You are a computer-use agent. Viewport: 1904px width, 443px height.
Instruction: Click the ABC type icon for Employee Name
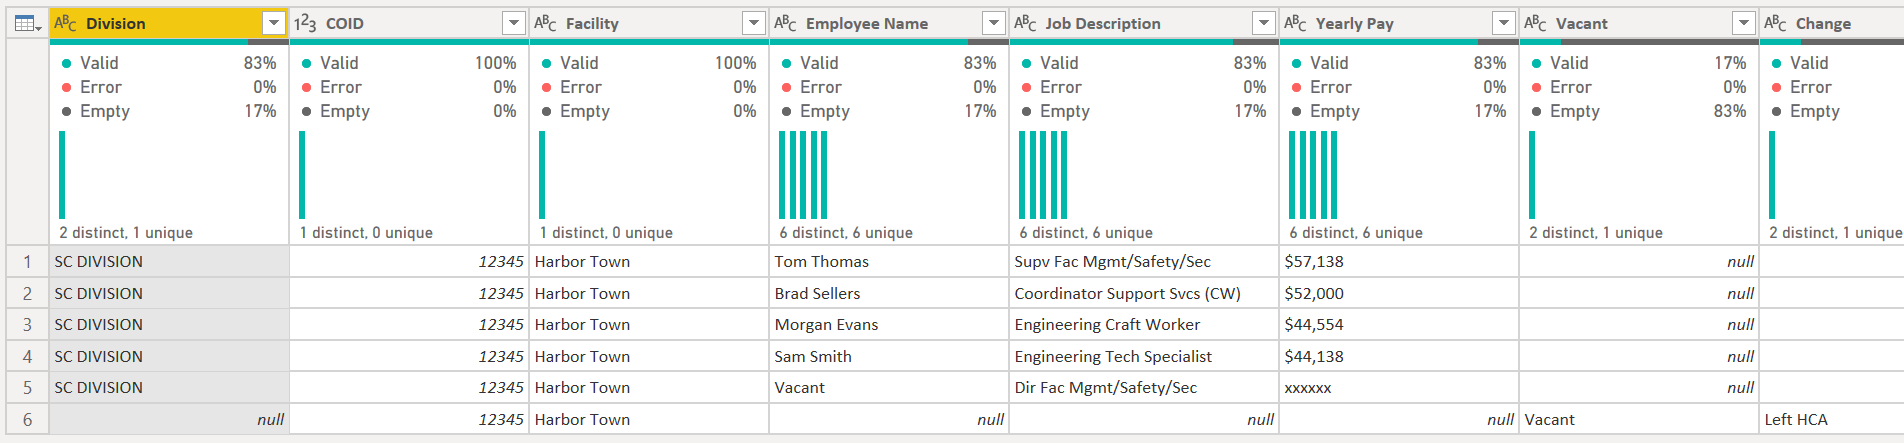pos(786,23)
